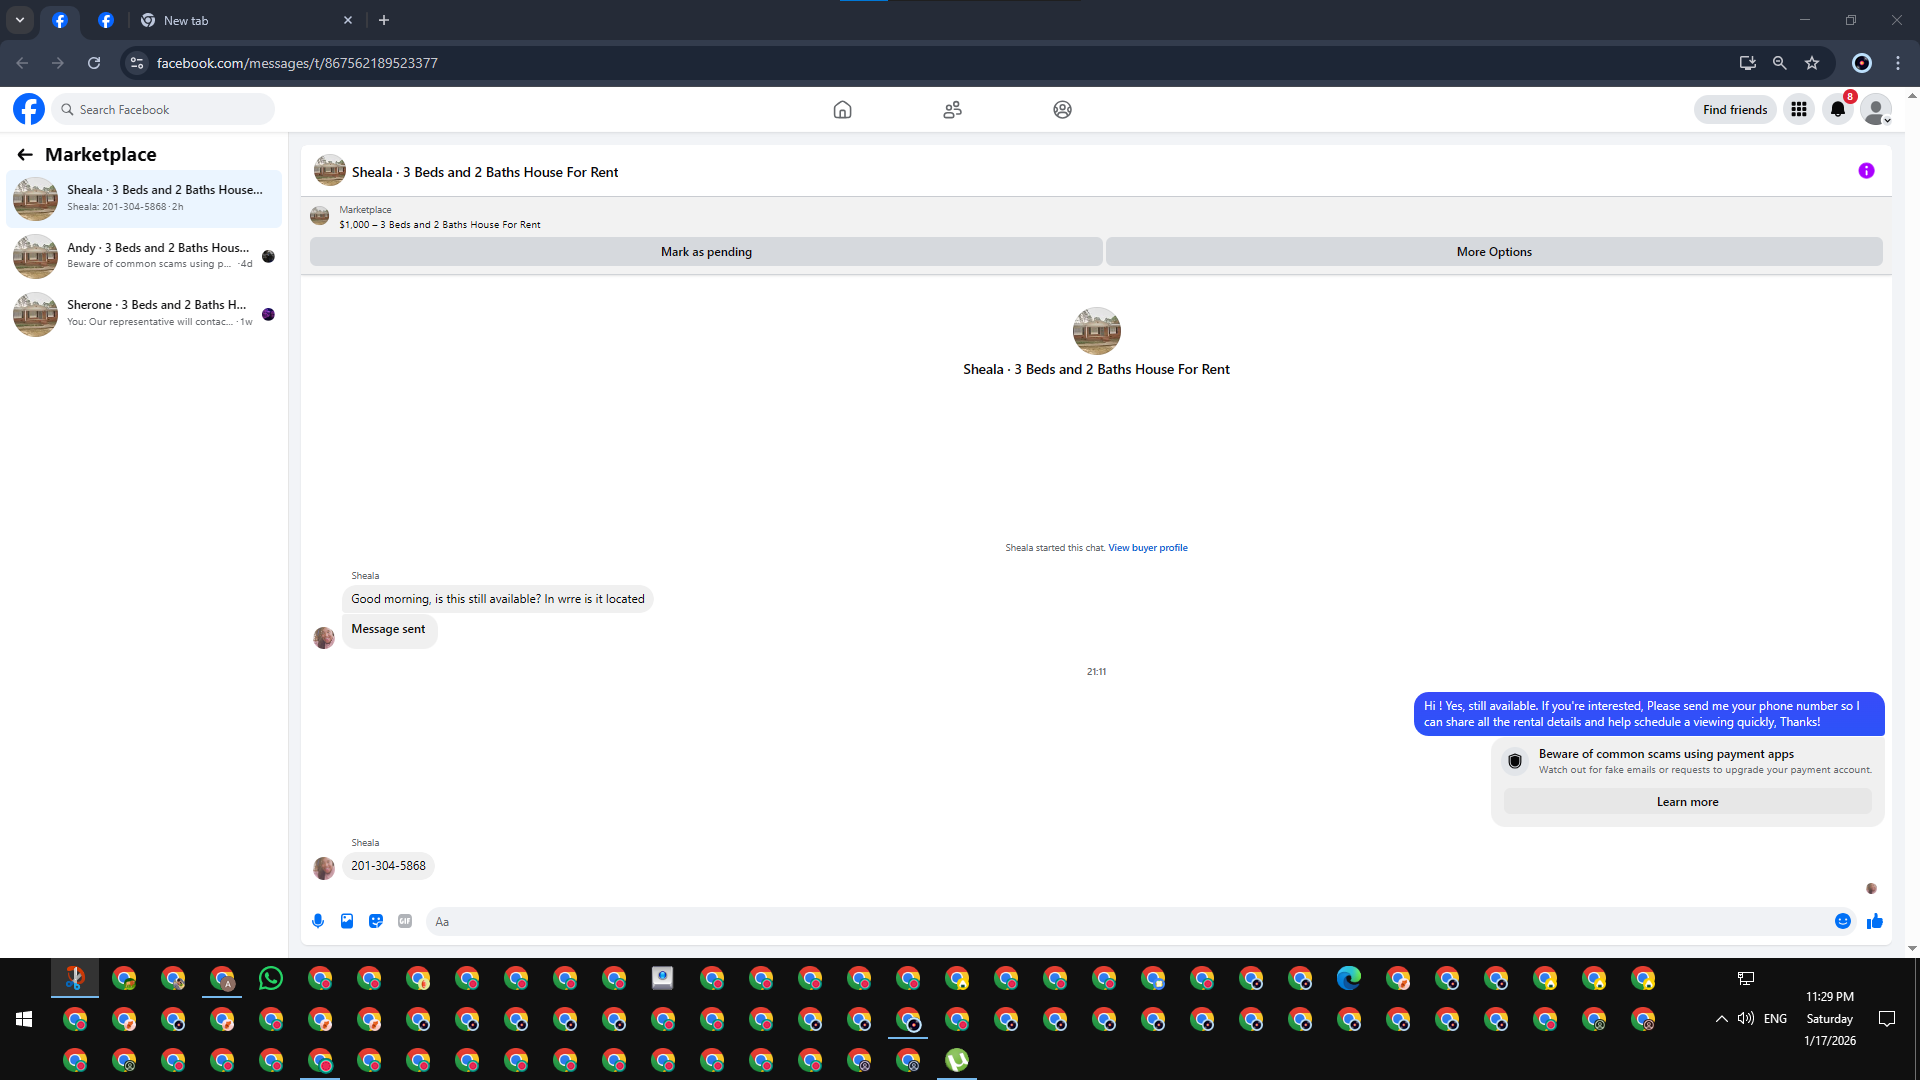Expand account profile dropdown
The width and height of the screenshot is (1920, 1080).
tap(1877, 110)
